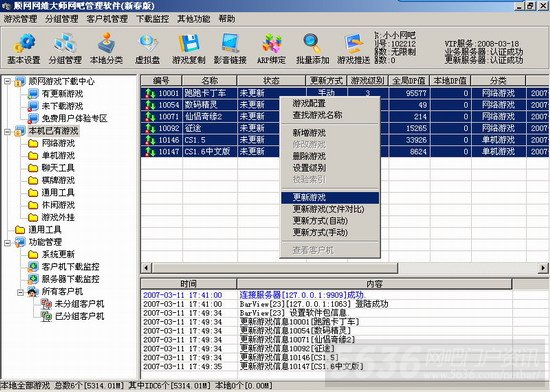Open the 游戏管理 menu
Viewport: 550px width, 392px height.
(x=20, y=19)
